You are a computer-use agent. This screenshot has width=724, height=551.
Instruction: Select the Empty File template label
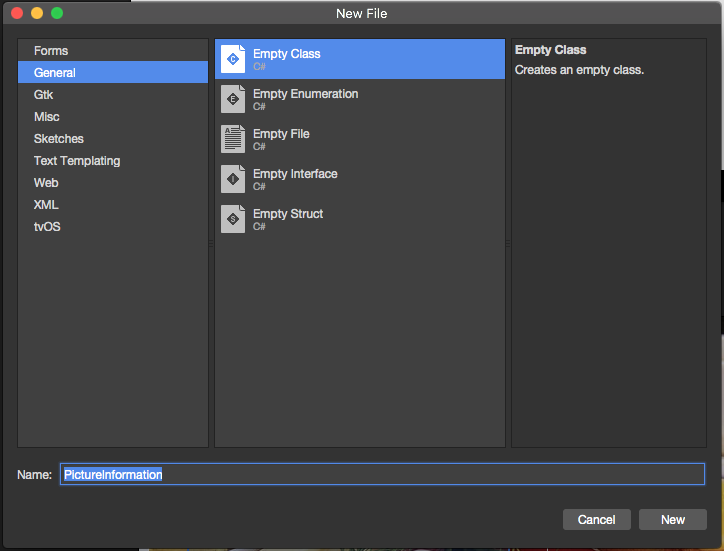281,134
